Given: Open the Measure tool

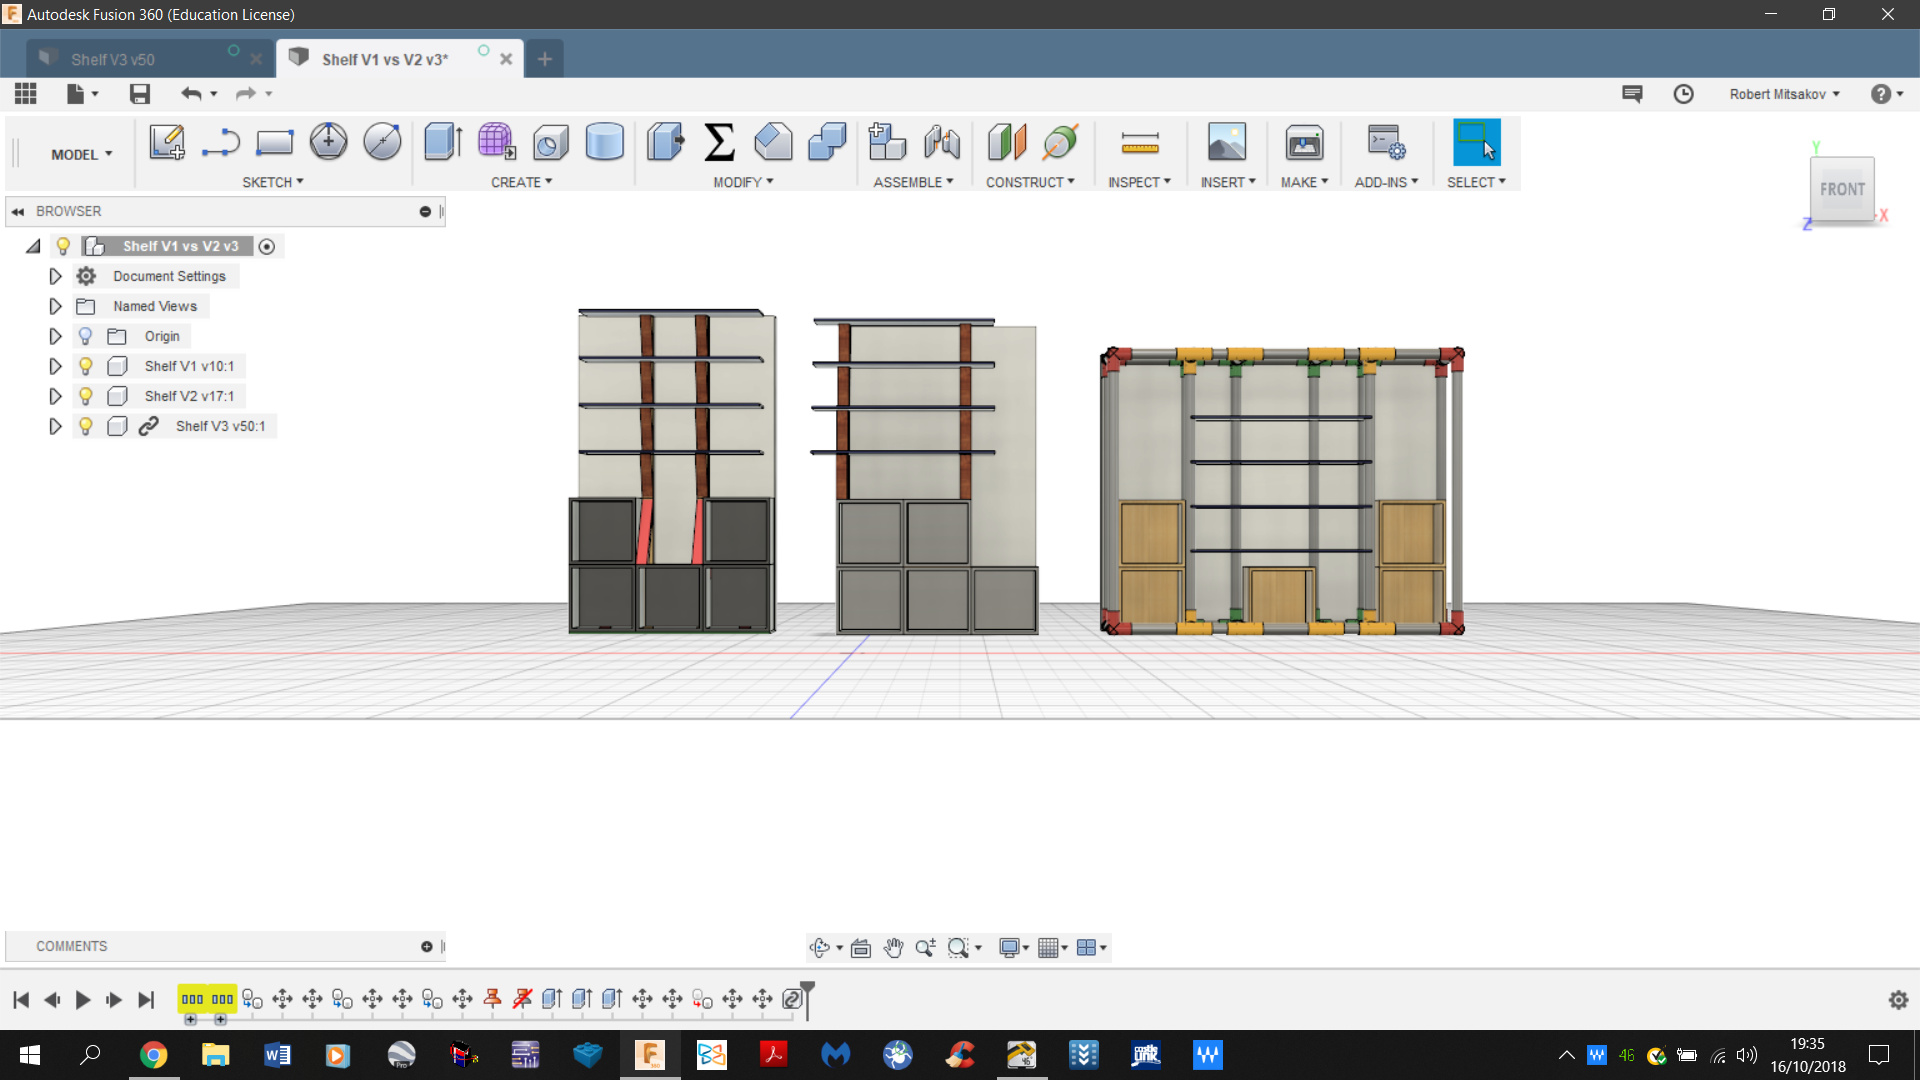Looking at the screenshot, I should click(1140, 144).
